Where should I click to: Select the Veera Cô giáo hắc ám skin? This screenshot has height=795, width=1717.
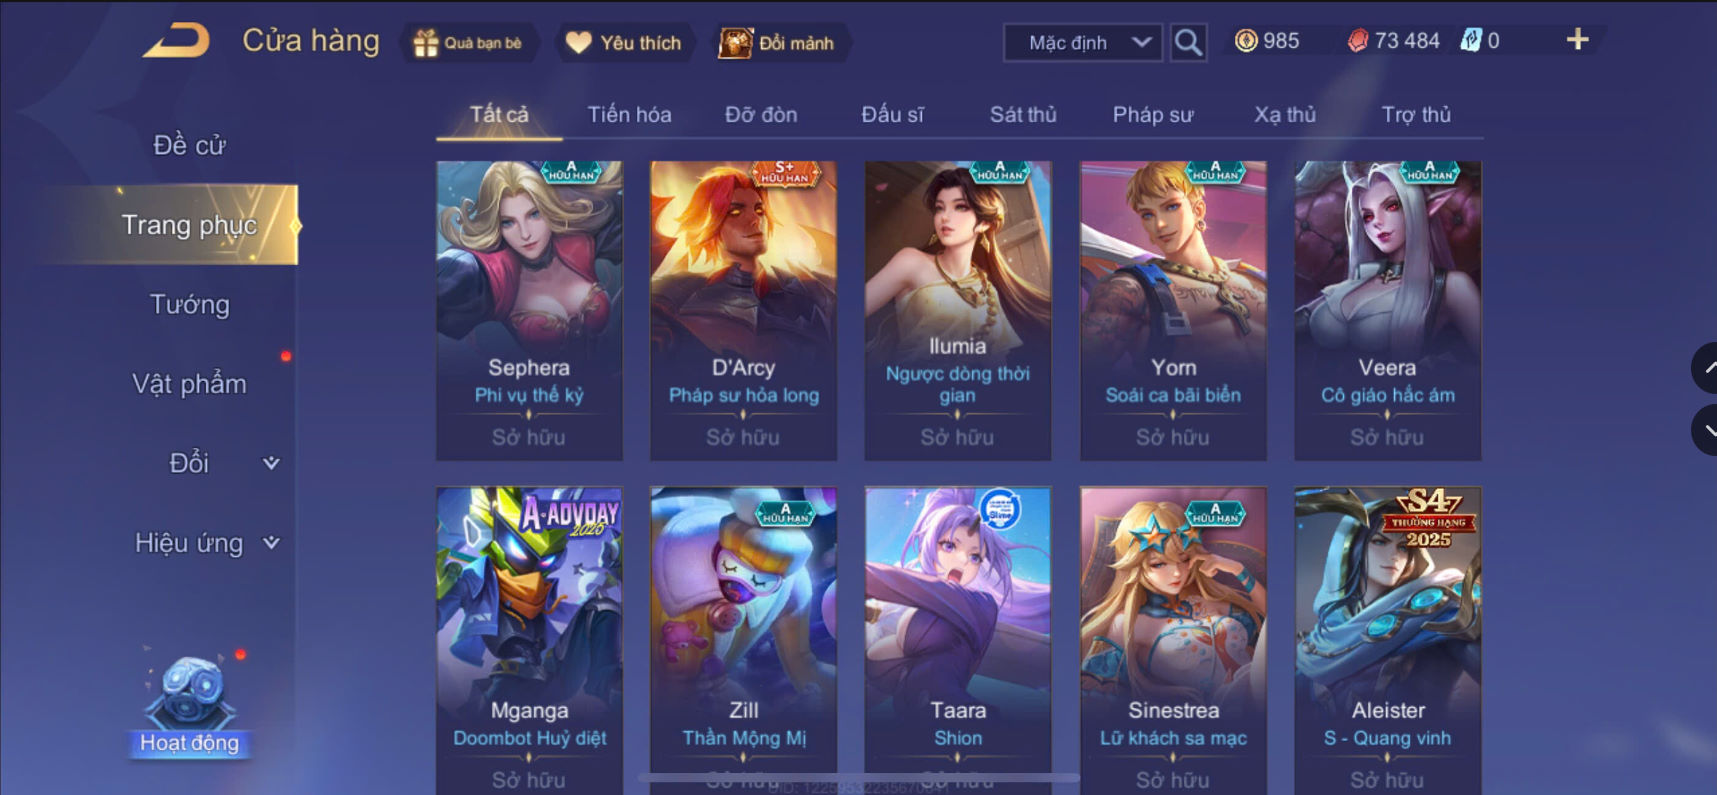(1387, 311)
